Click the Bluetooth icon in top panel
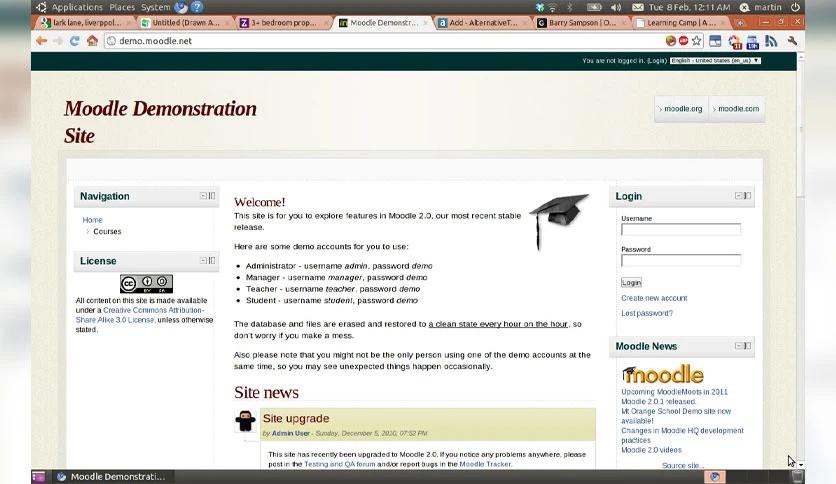This screenshot has width=836, height=484. point(570,7)
